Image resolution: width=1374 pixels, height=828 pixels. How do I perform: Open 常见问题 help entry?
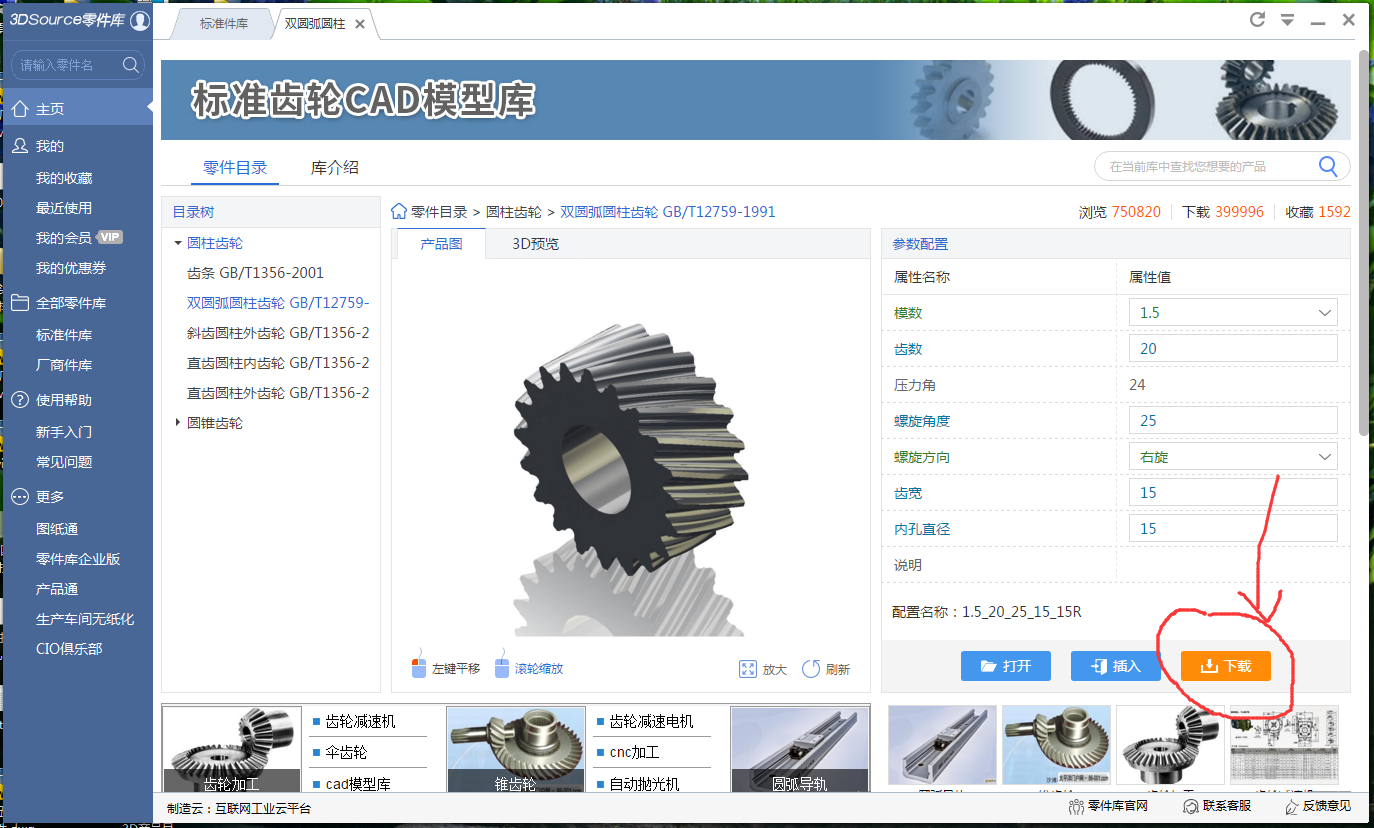(64, 462)
